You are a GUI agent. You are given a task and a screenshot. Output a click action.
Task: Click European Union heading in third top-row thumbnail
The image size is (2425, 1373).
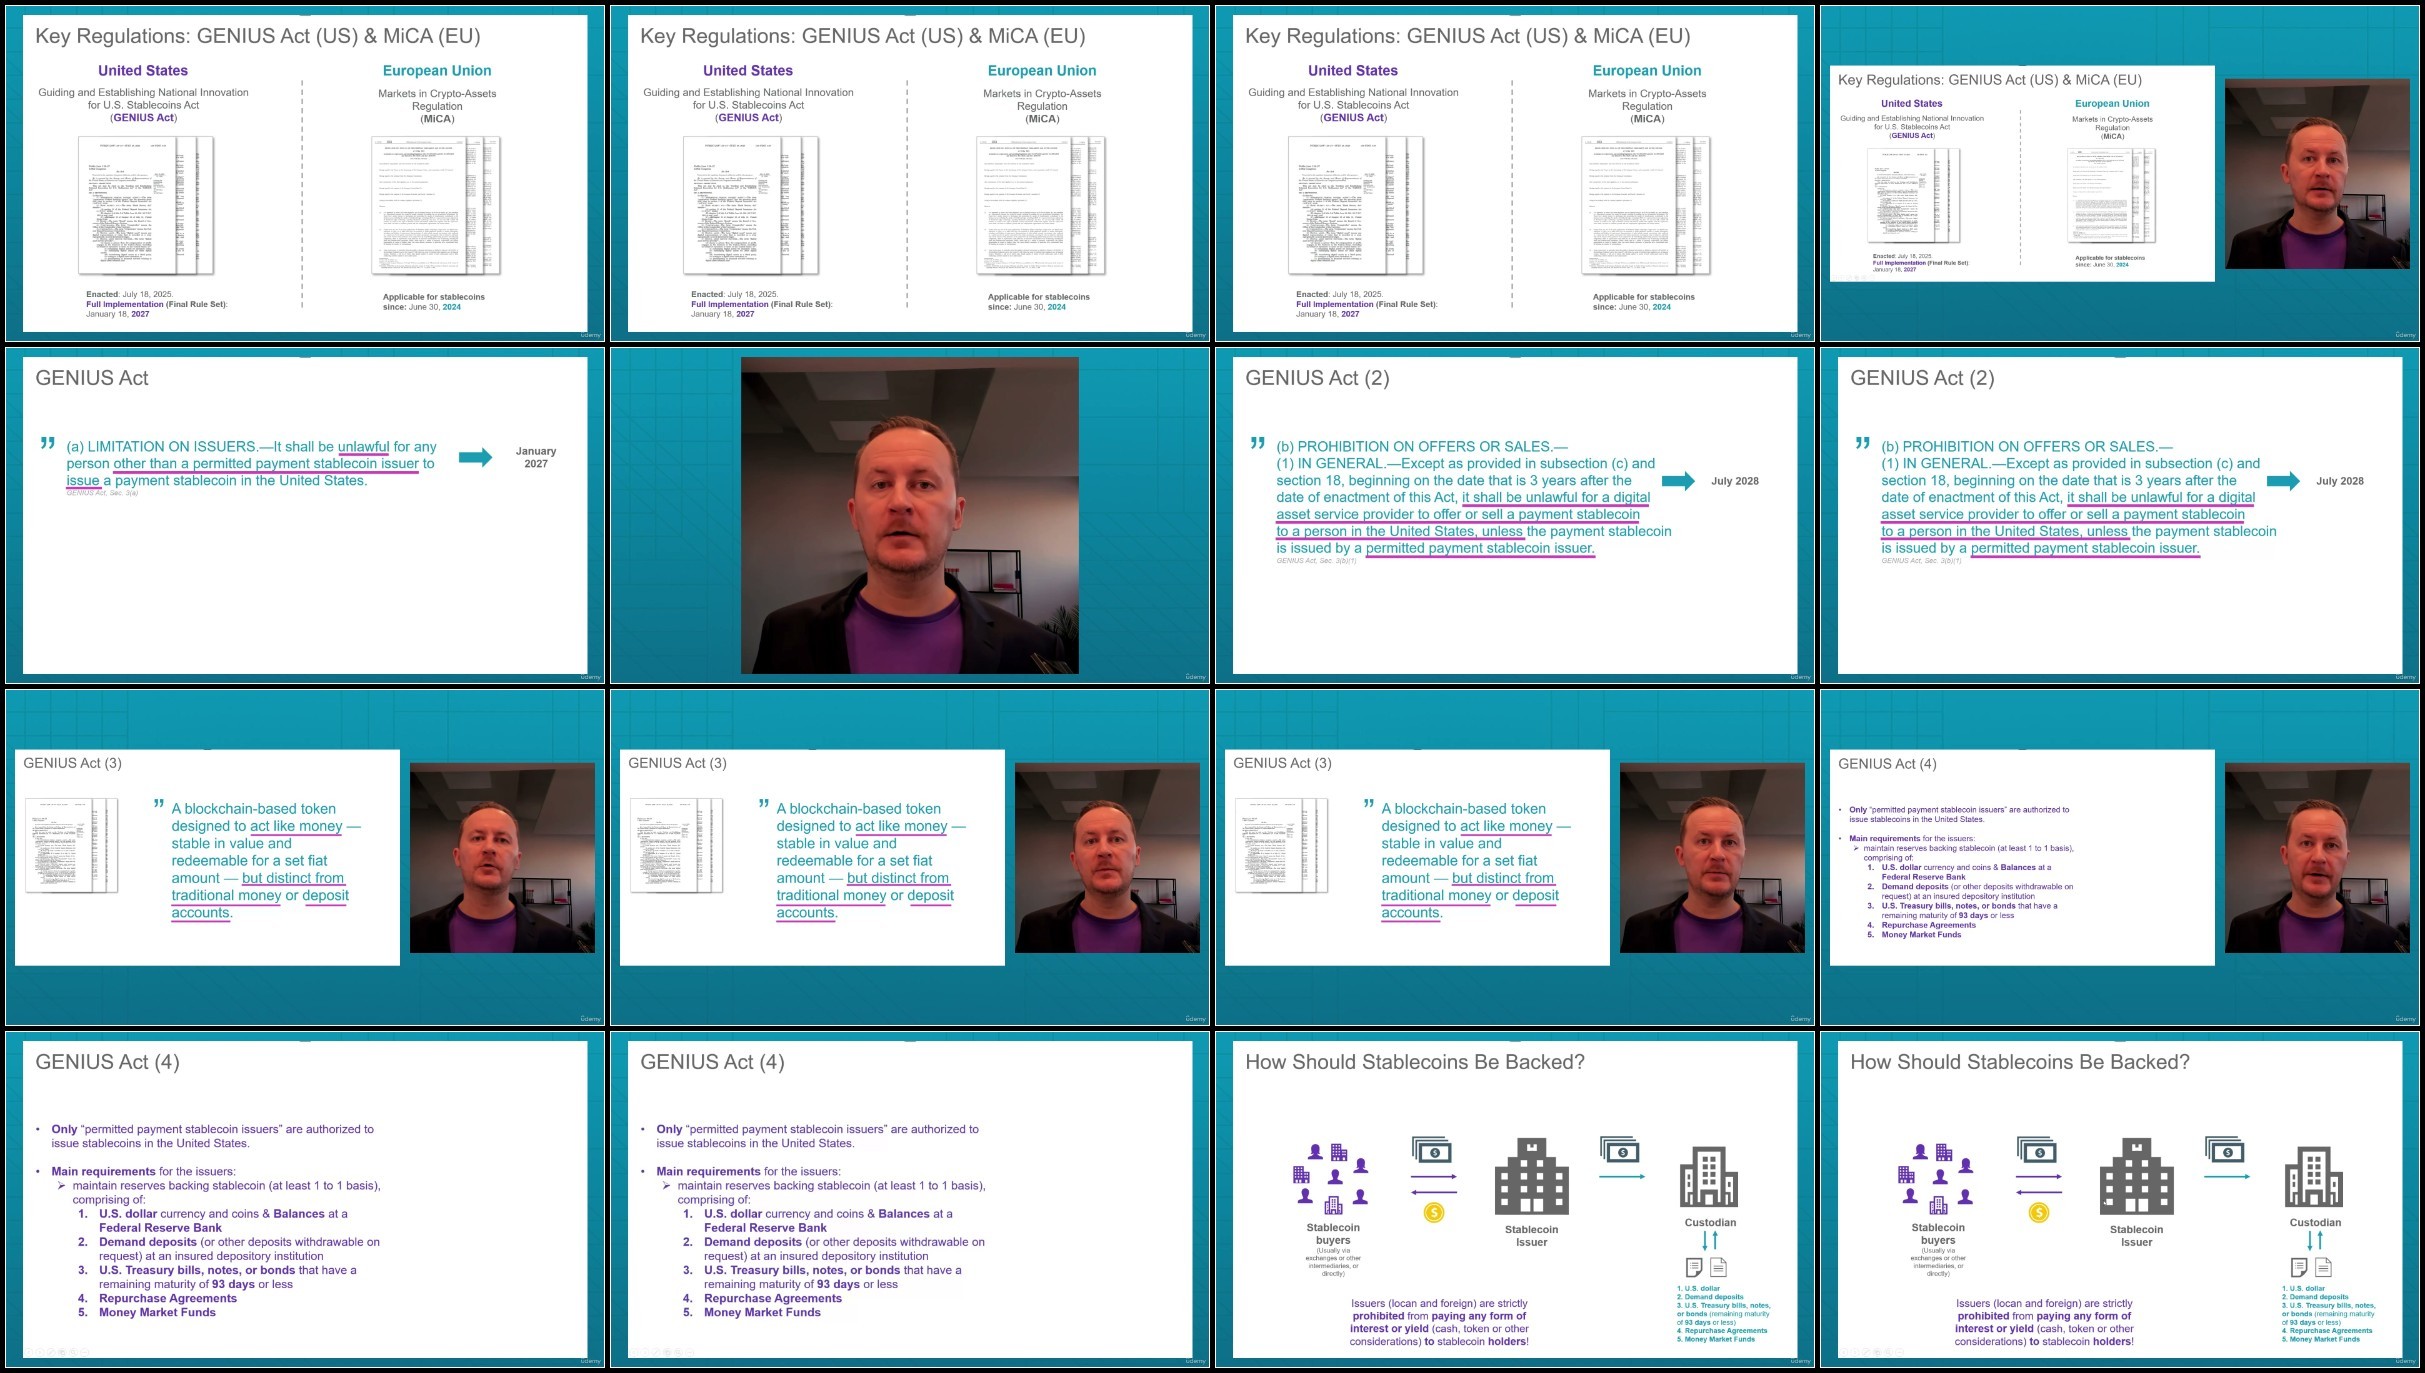(1646, 71)
